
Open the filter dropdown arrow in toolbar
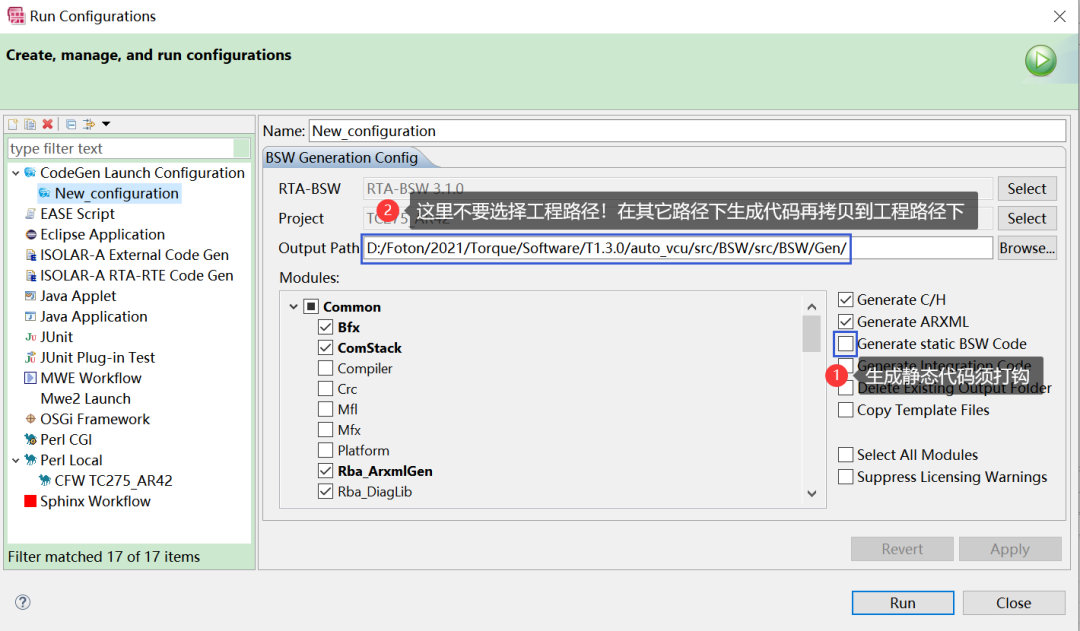[x=106, y=124]
